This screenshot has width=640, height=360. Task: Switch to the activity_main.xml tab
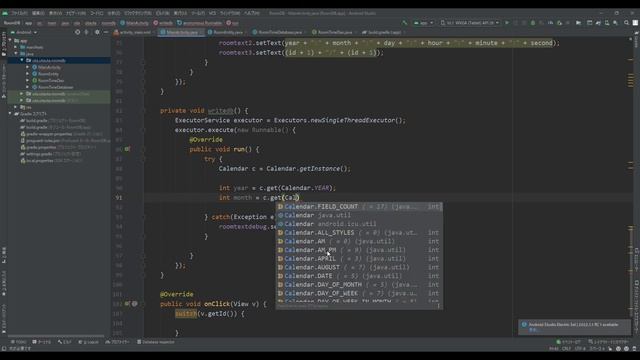coord(133,32)
